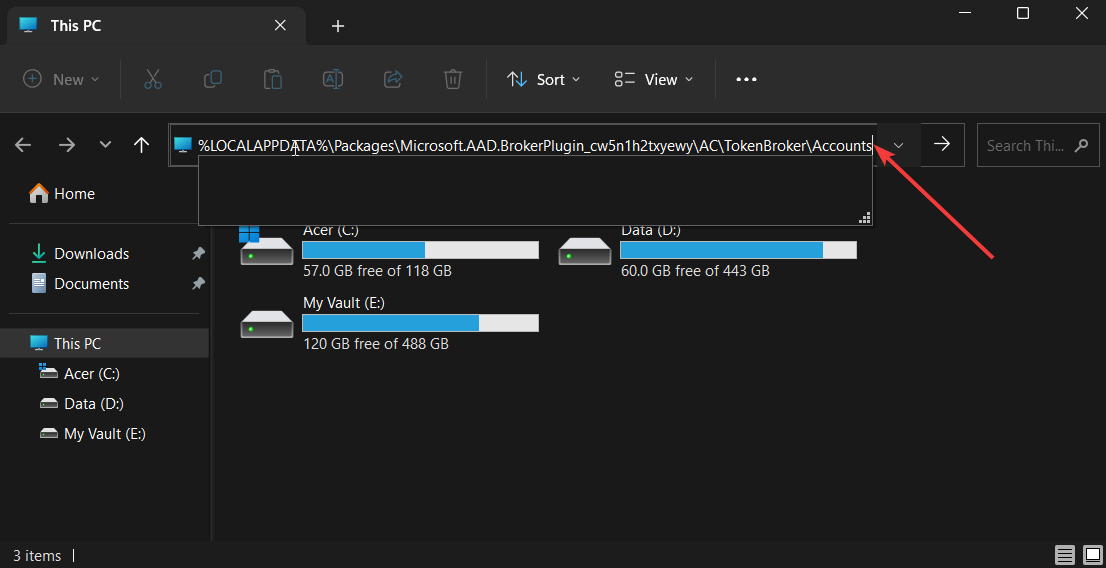1106x568 pixels.
Task: Open the New dropdown menu
Action: pos(61,79)
